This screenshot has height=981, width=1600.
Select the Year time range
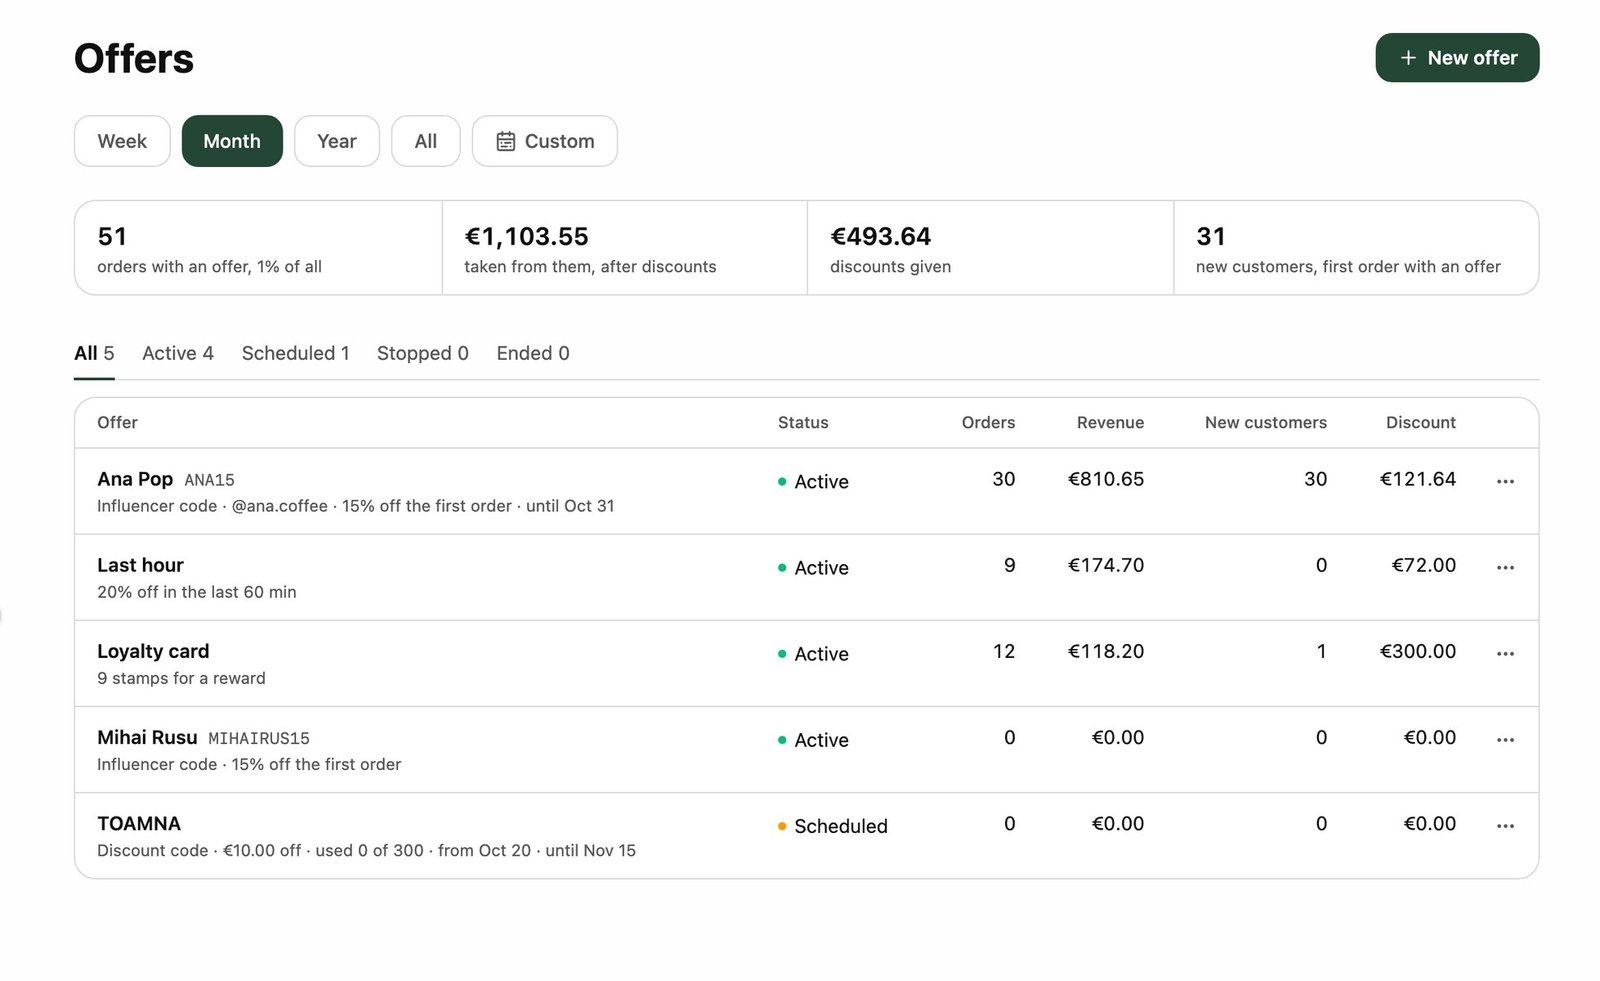click(x=337, y=141)
